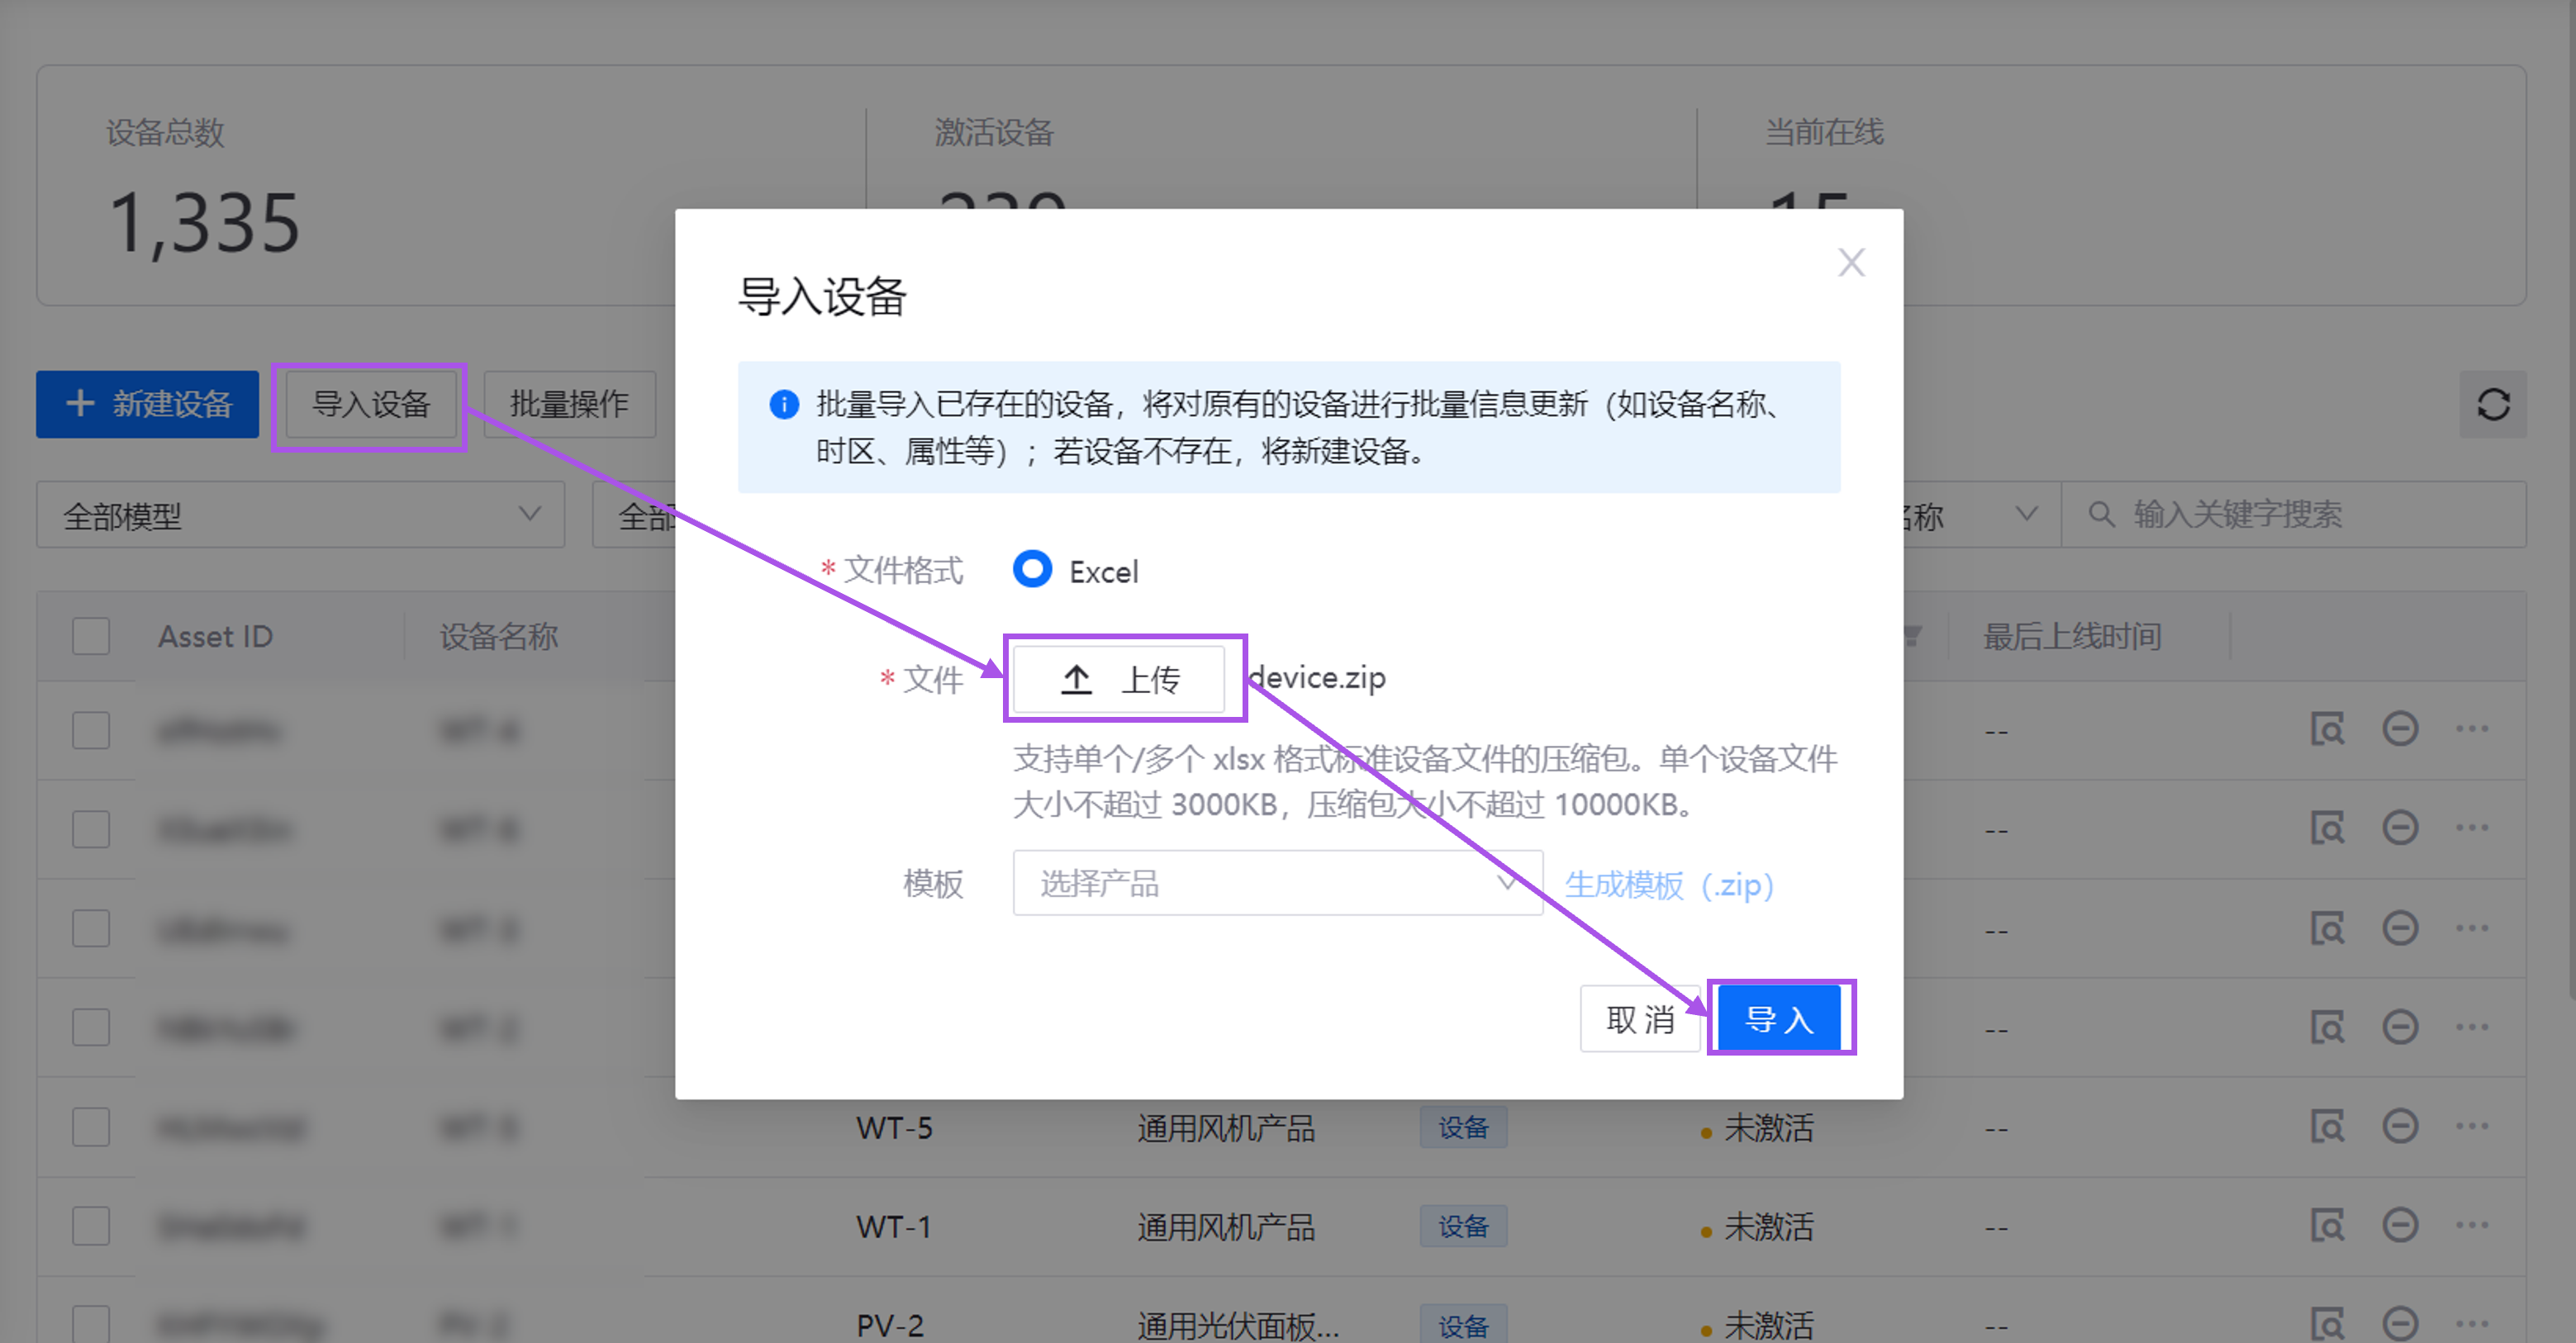2576x1343 pixels.
Task: Click the 设备 tag in the WT-1 row
Action: (1463, 1226)
